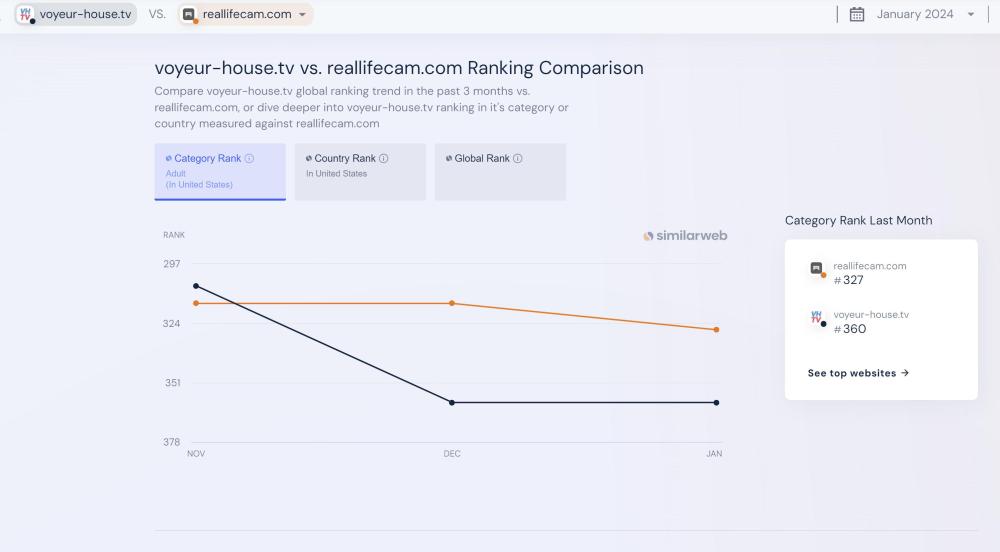Screen dimensions: 1000x552
Task: Expand the January 2024 date picker arrow
Action: pos(971,14)
